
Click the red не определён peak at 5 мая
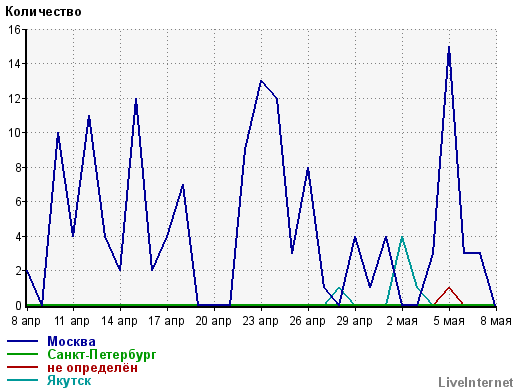coord(449,287)
